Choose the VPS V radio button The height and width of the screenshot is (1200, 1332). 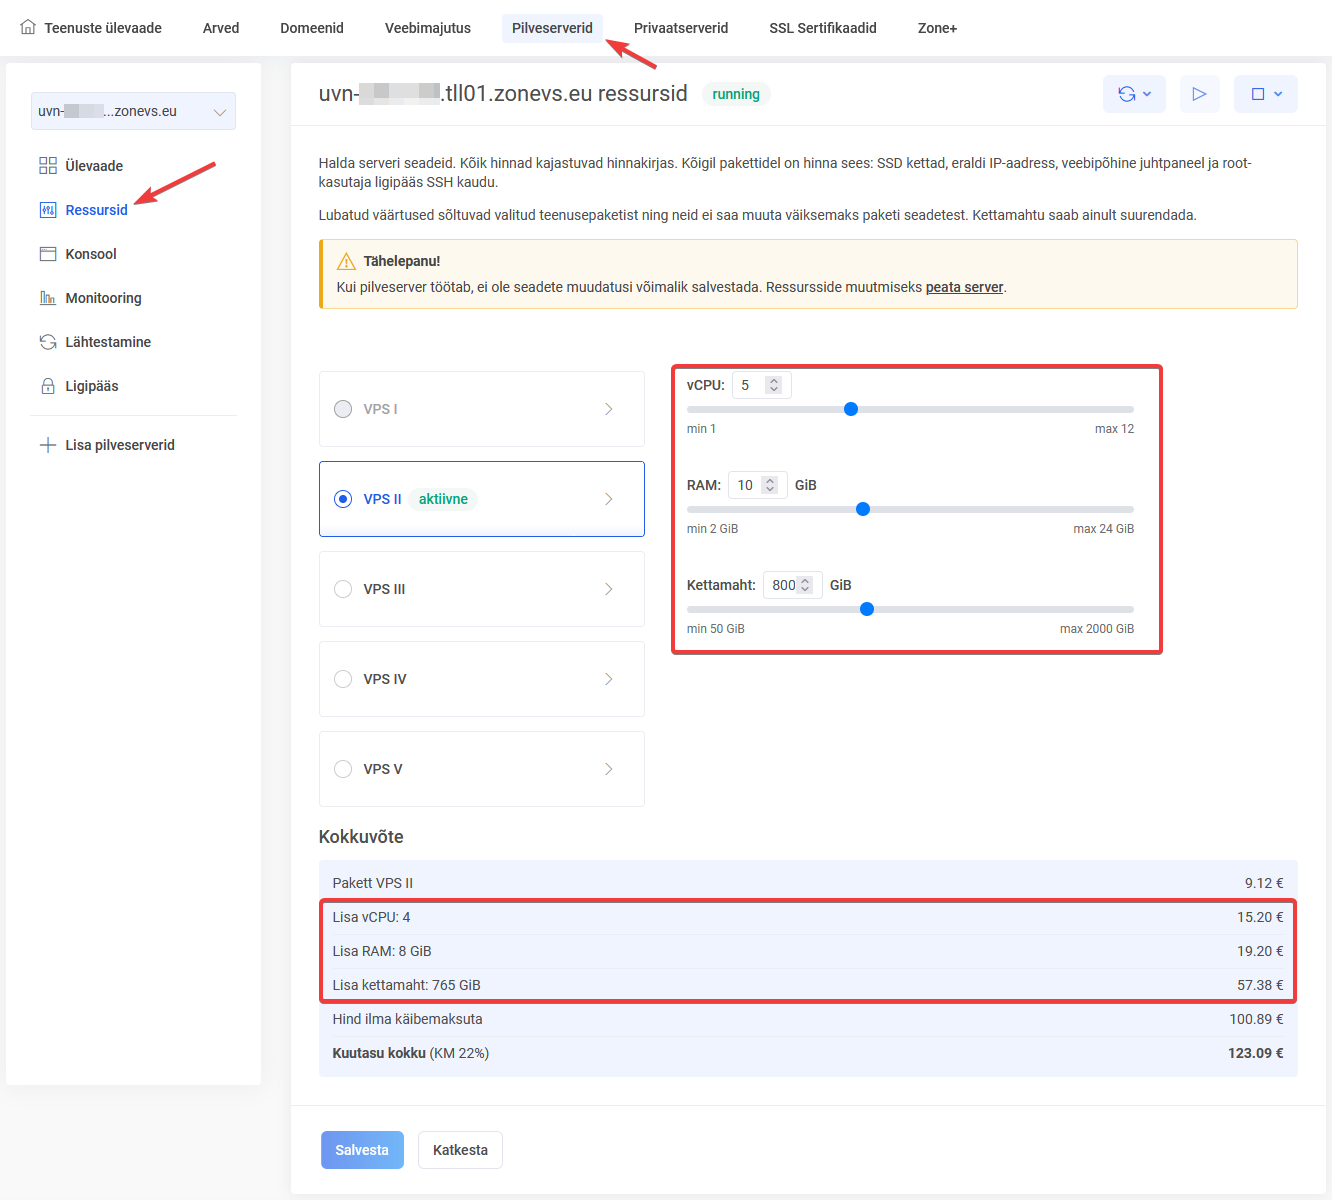[x=343, y=769]
